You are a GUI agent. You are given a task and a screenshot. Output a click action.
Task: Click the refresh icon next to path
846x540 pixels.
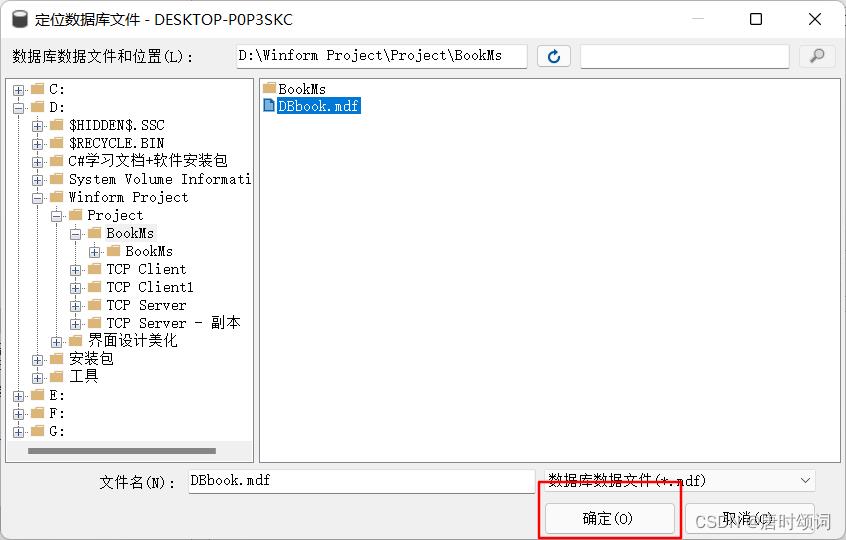554,56
